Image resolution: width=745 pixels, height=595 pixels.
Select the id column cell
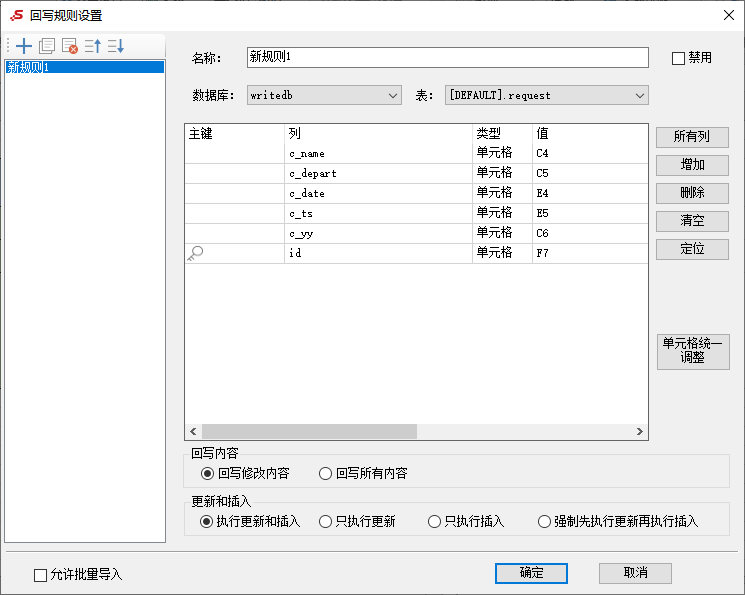click(x=379, y=253)
